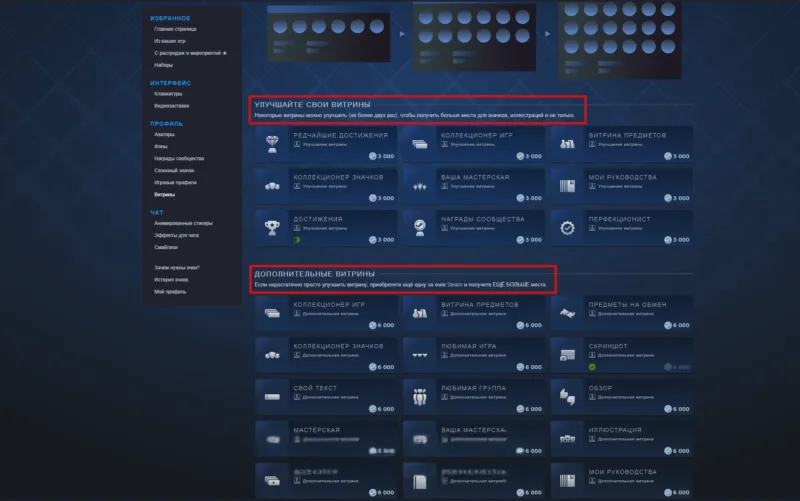Click the Мастерская additional showcase icon
Viewport: 800px width, 501px height.
tap(272, 439)
